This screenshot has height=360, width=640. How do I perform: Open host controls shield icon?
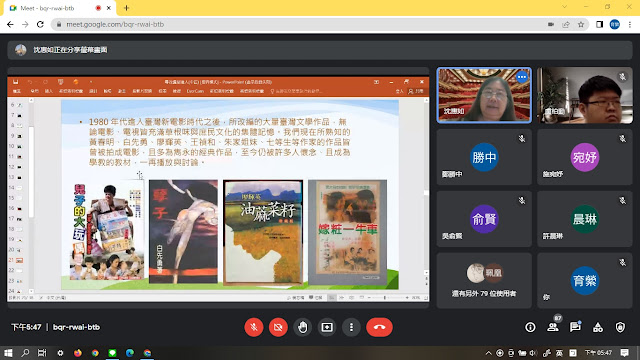tap(620, 327)
